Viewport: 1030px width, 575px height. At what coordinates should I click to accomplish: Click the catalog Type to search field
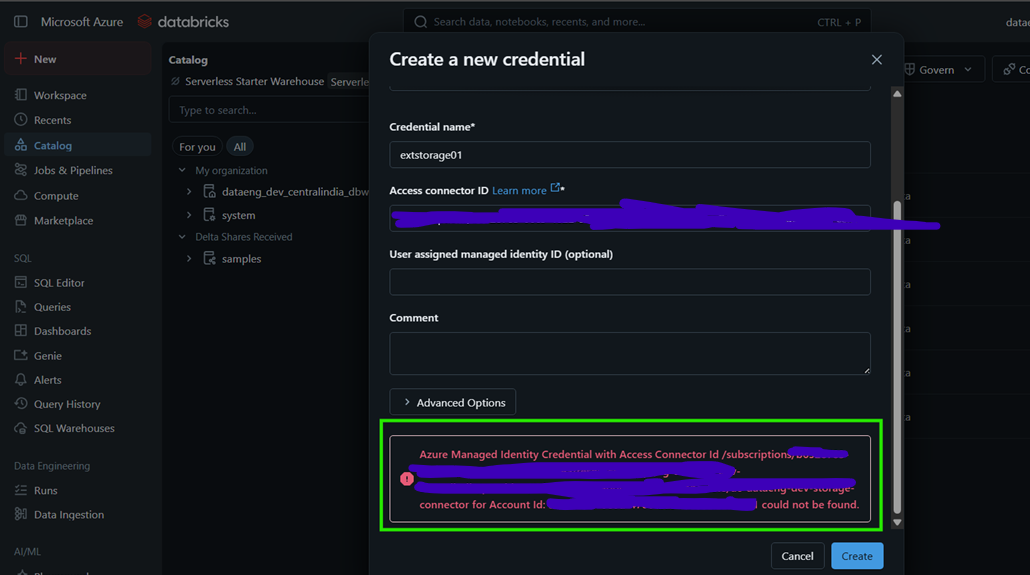(x=269, y=110)
